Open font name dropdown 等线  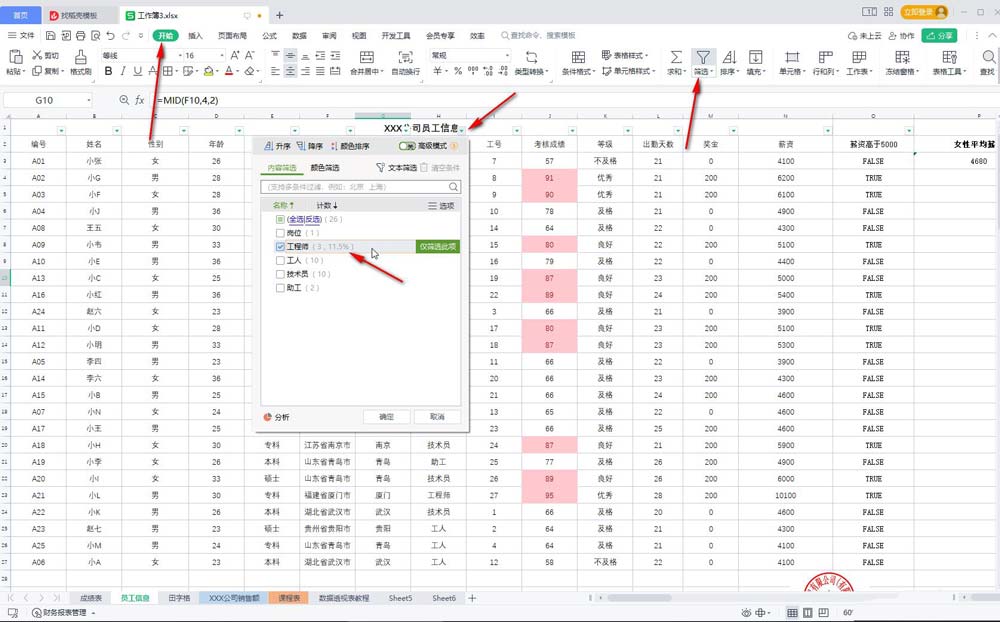[180, 56]
